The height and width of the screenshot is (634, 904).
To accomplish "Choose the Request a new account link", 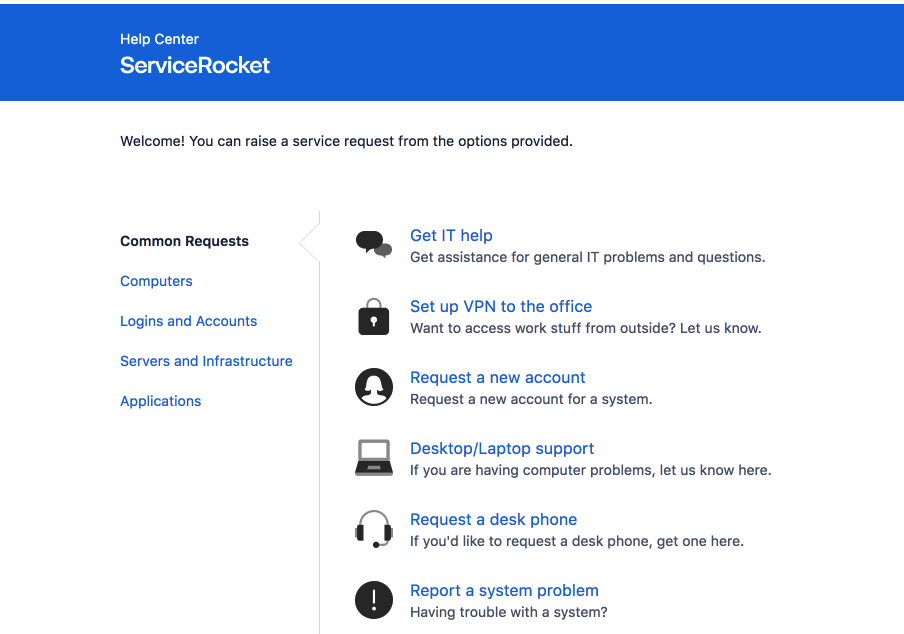I will click(498, 378).
